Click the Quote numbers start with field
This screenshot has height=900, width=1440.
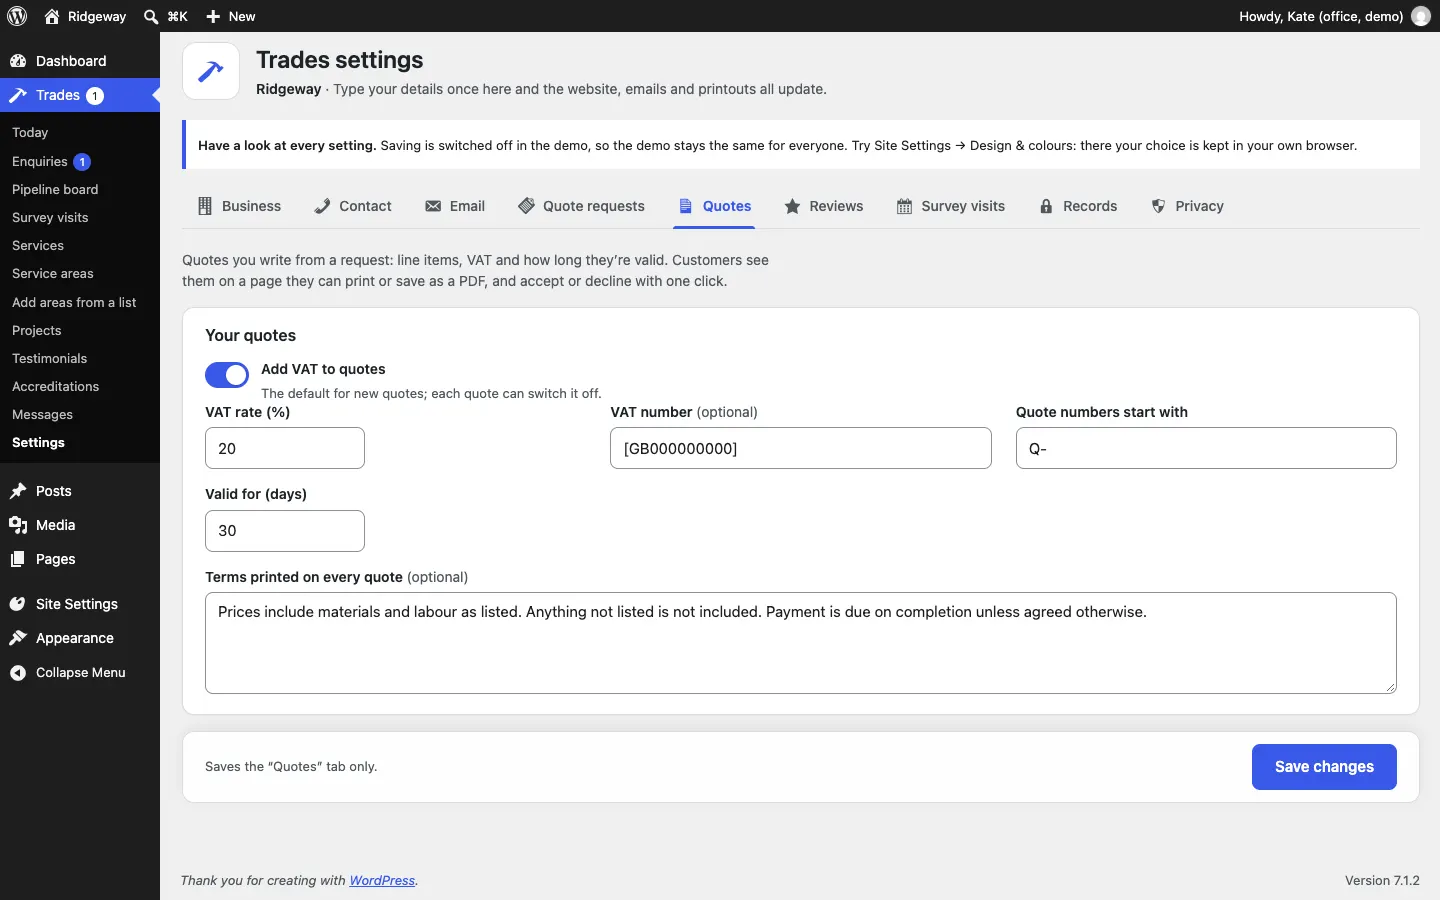point(1206,448)
